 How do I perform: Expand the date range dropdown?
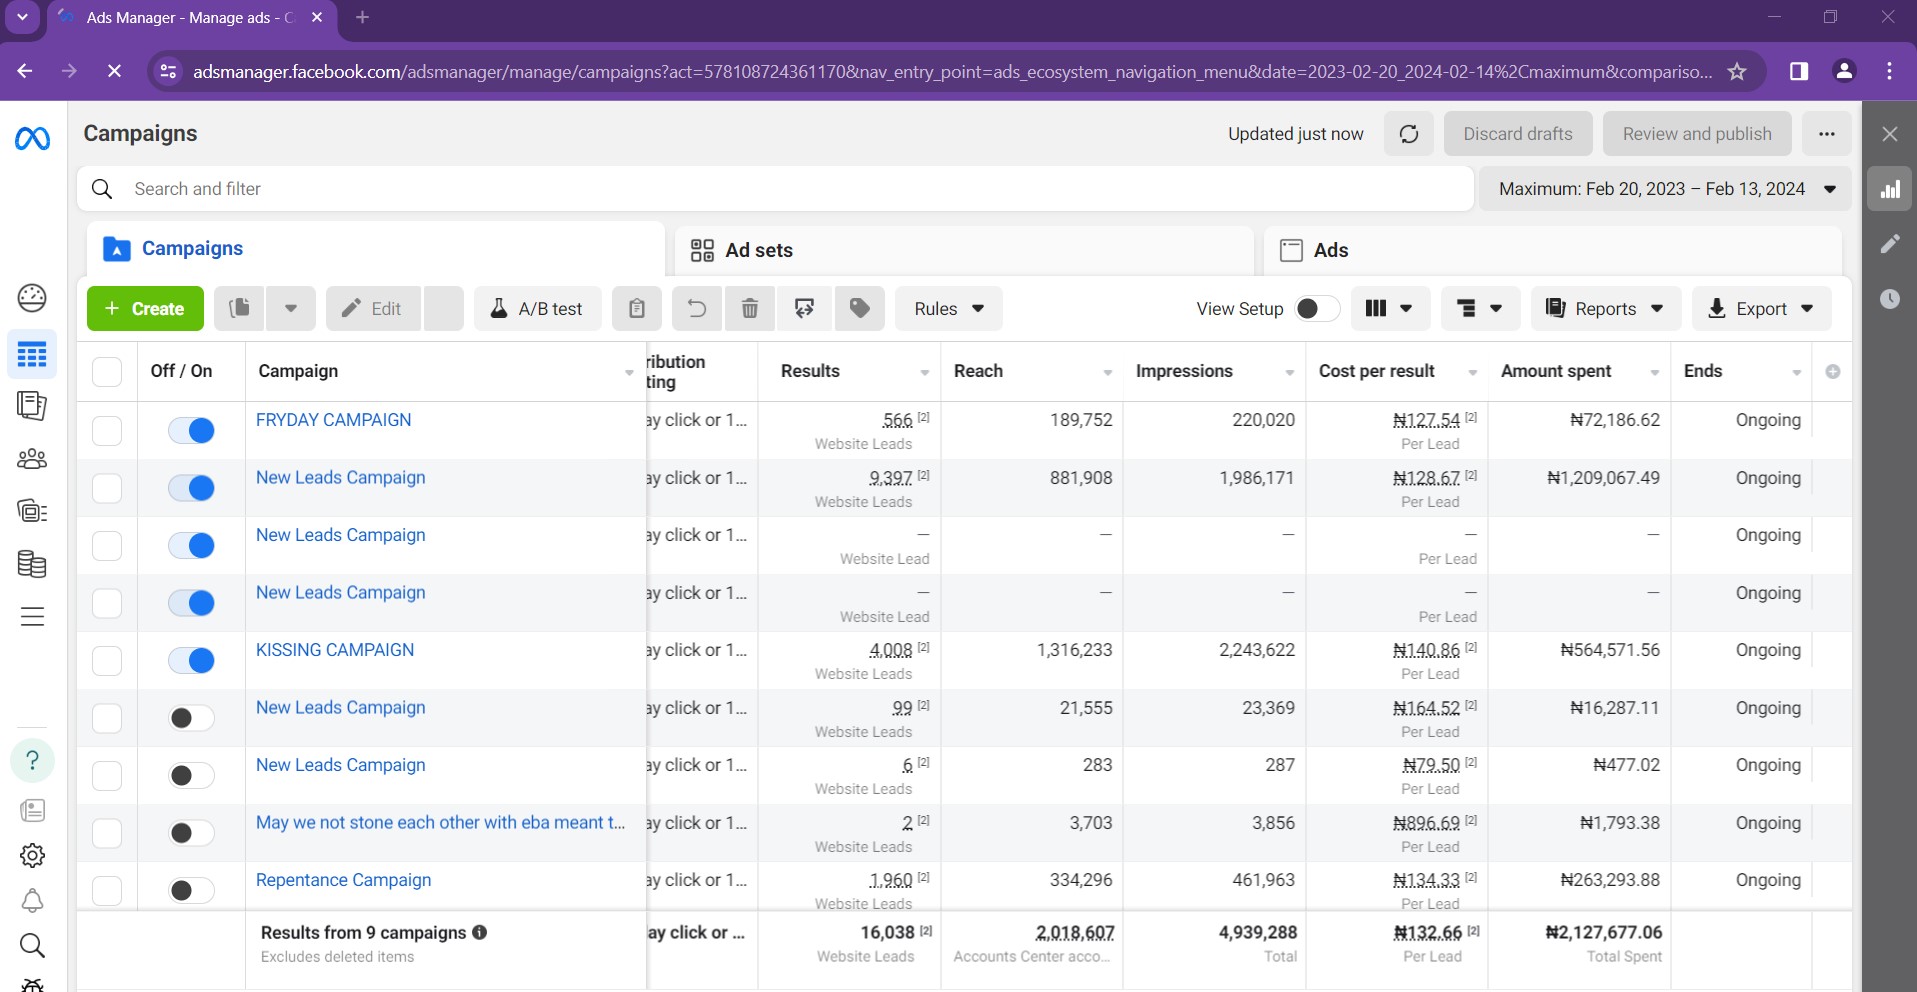pyautogui.click(x=1665, y=189)
